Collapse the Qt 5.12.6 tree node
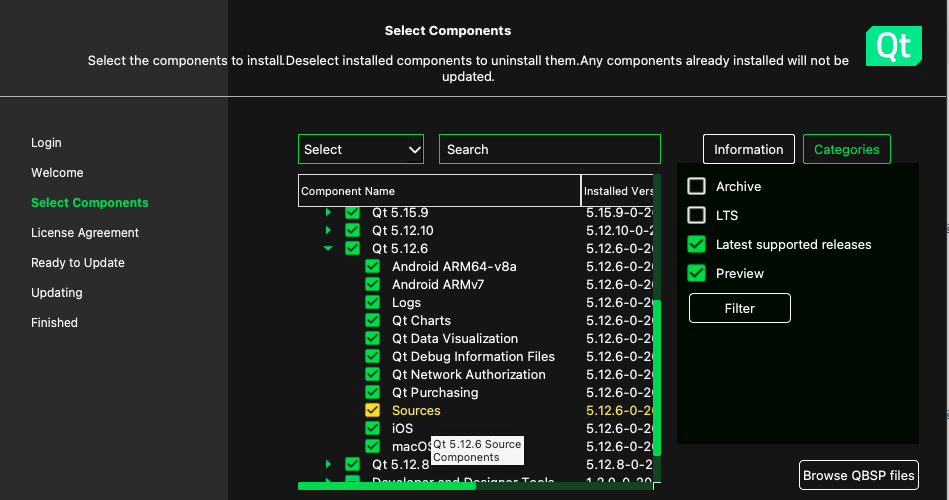 point(328,248)
